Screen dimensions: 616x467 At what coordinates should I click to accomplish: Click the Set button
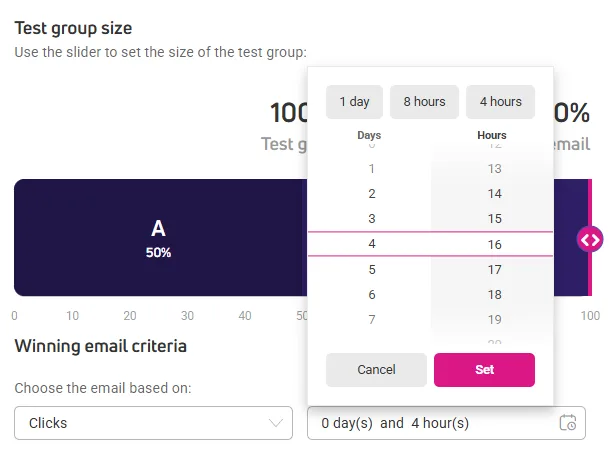[x=484, y=370]
